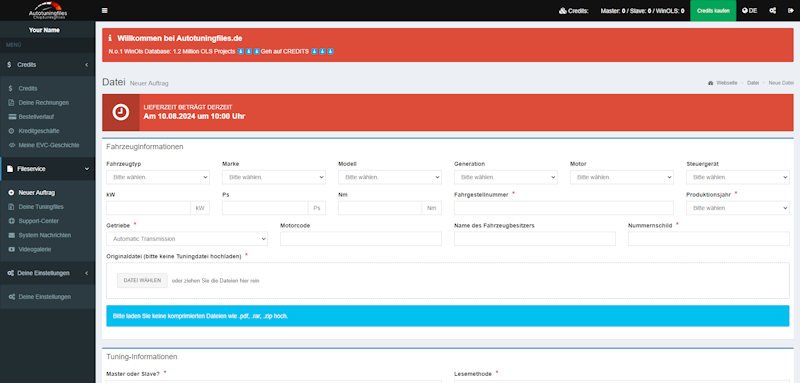Open the Modell dropdown
Screen dimensions: 800x383
[390, 177]
